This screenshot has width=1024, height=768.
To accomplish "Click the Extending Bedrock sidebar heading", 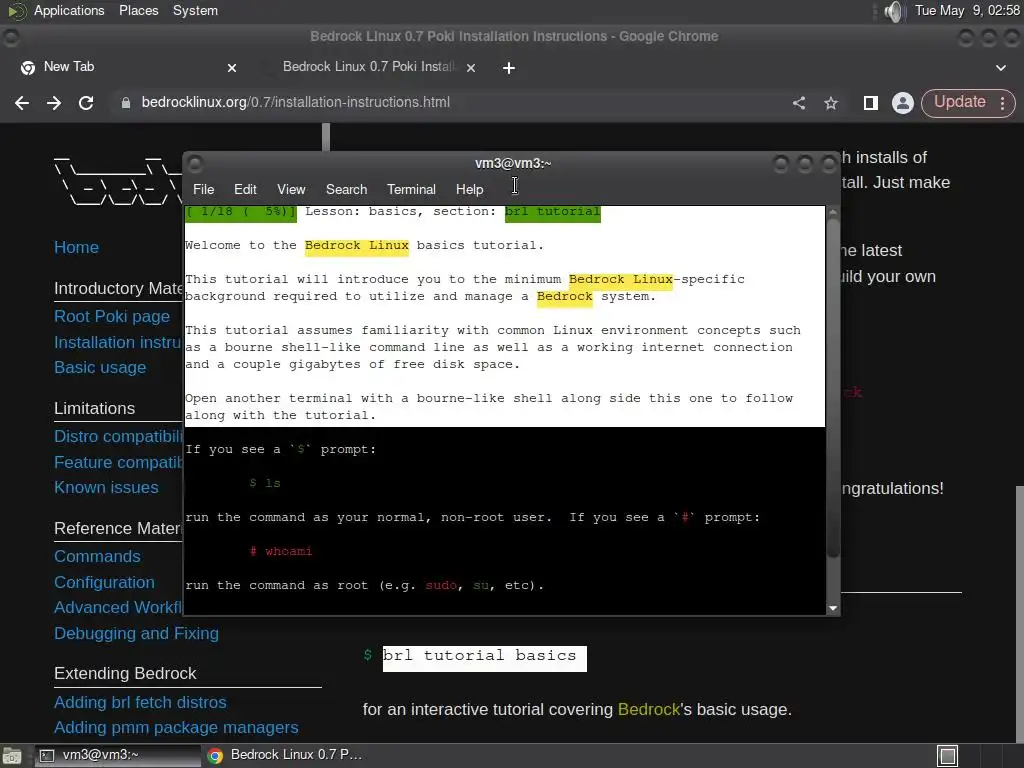I will coord(125,673).
